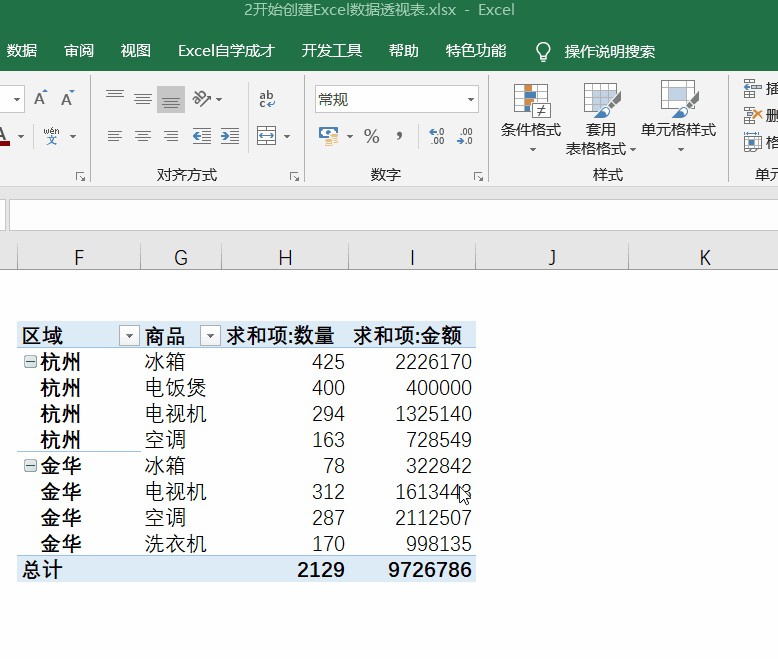Click the Wrap Text icon
This screenshot has height=659, width=778.
coord(267,98)
